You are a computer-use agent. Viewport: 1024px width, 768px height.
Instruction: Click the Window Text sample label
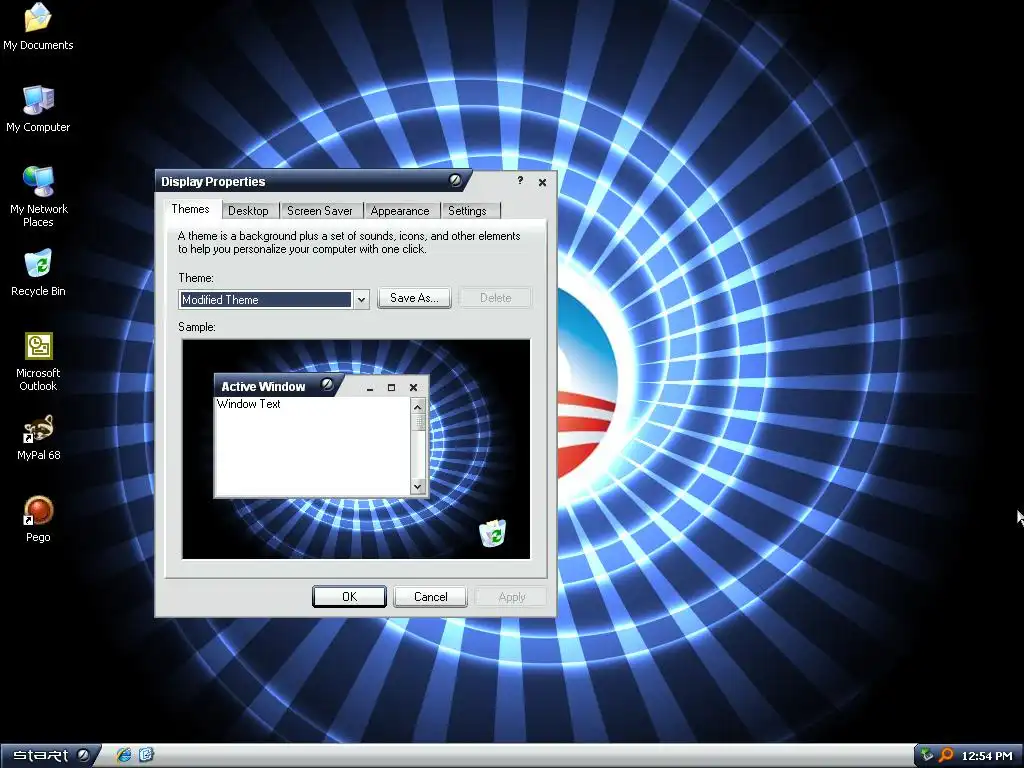(248, 404)
